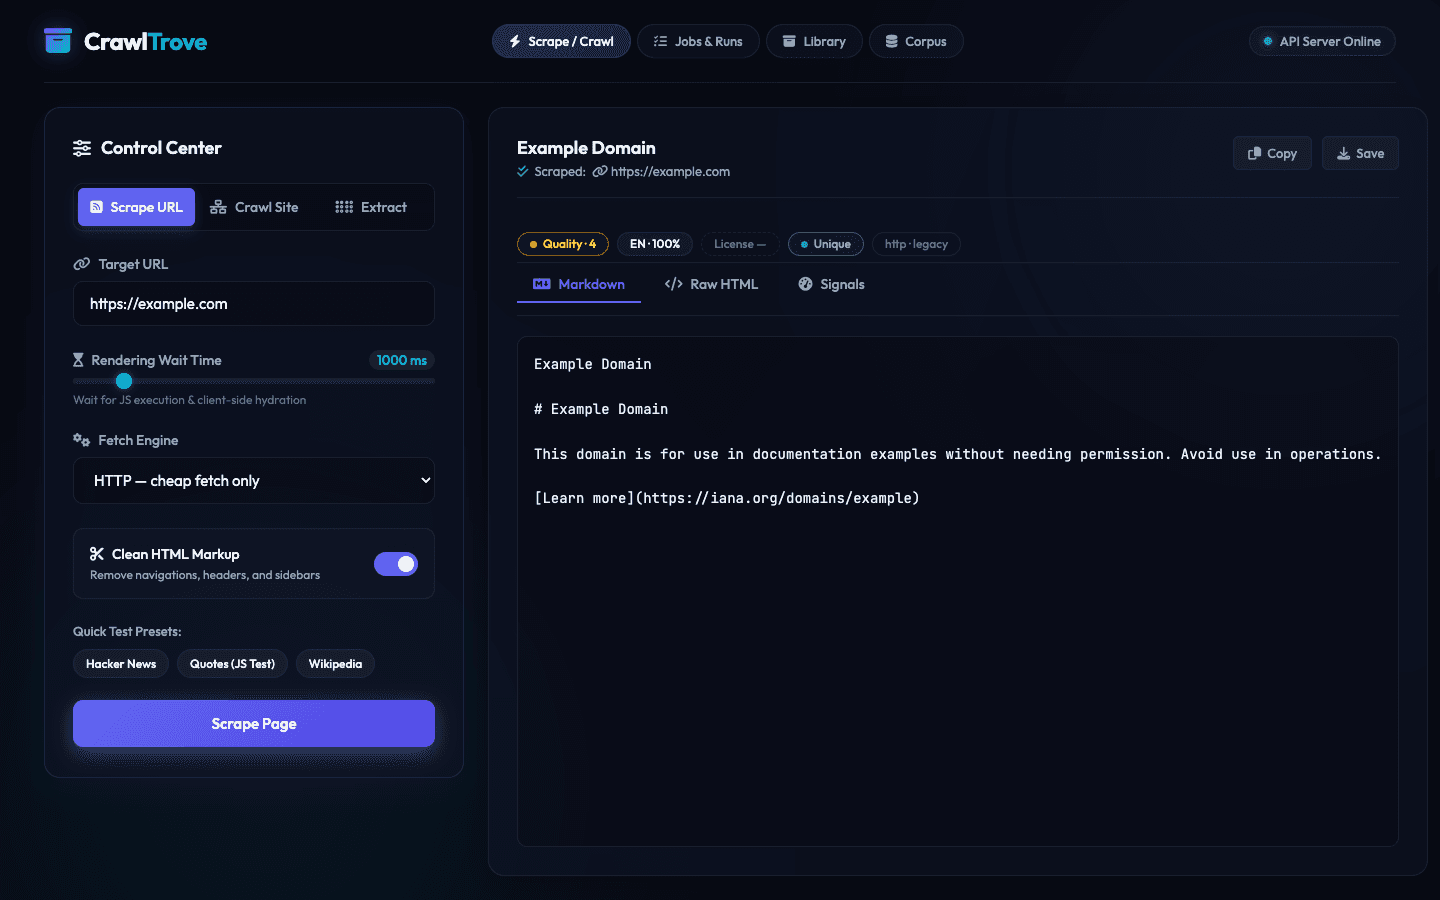Click the API Server Online status badge
1440x900 pixels.
[x=1322, y=41]
